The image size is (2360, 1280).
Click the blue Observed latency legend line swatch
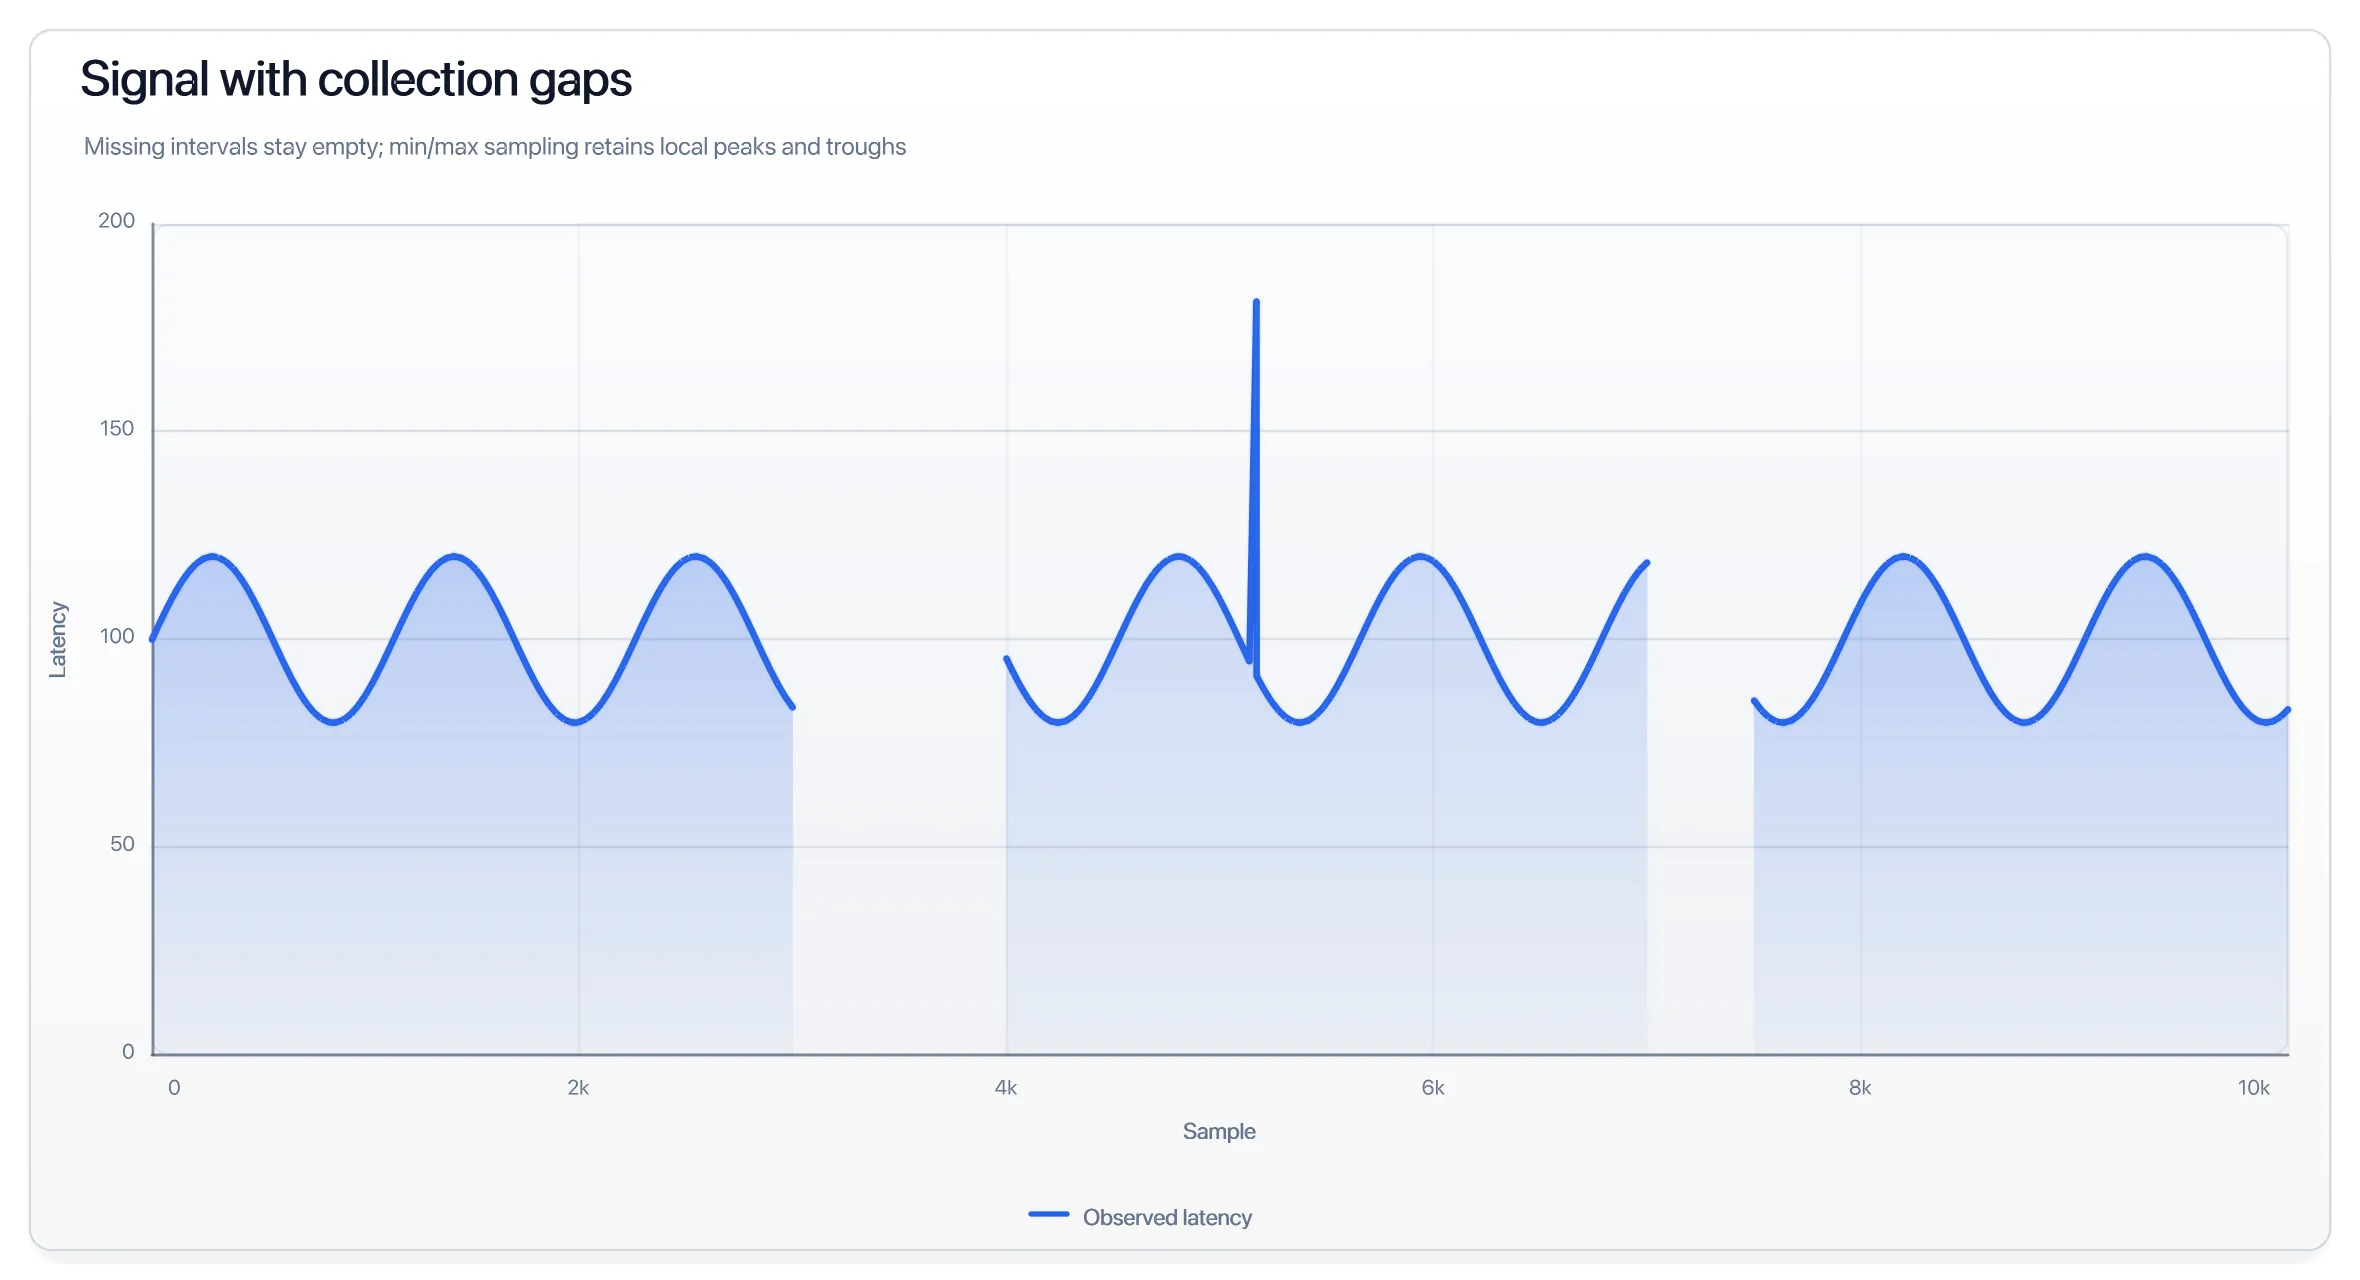click(x=1049, y=1214)
